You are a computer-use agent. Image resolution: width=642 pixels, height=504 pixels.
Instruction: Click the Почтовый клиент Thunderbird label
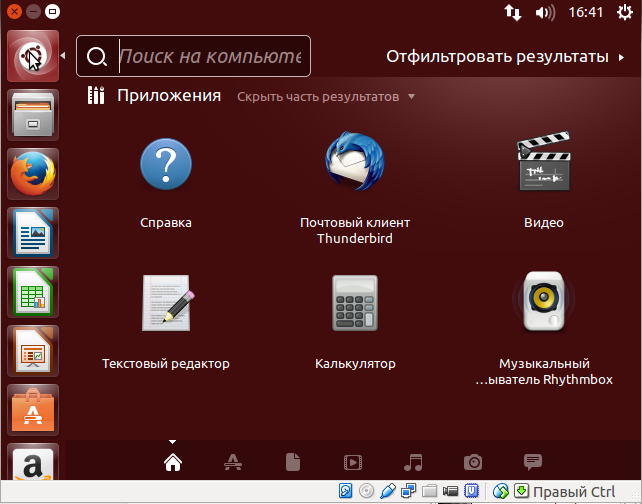[355, 231]
